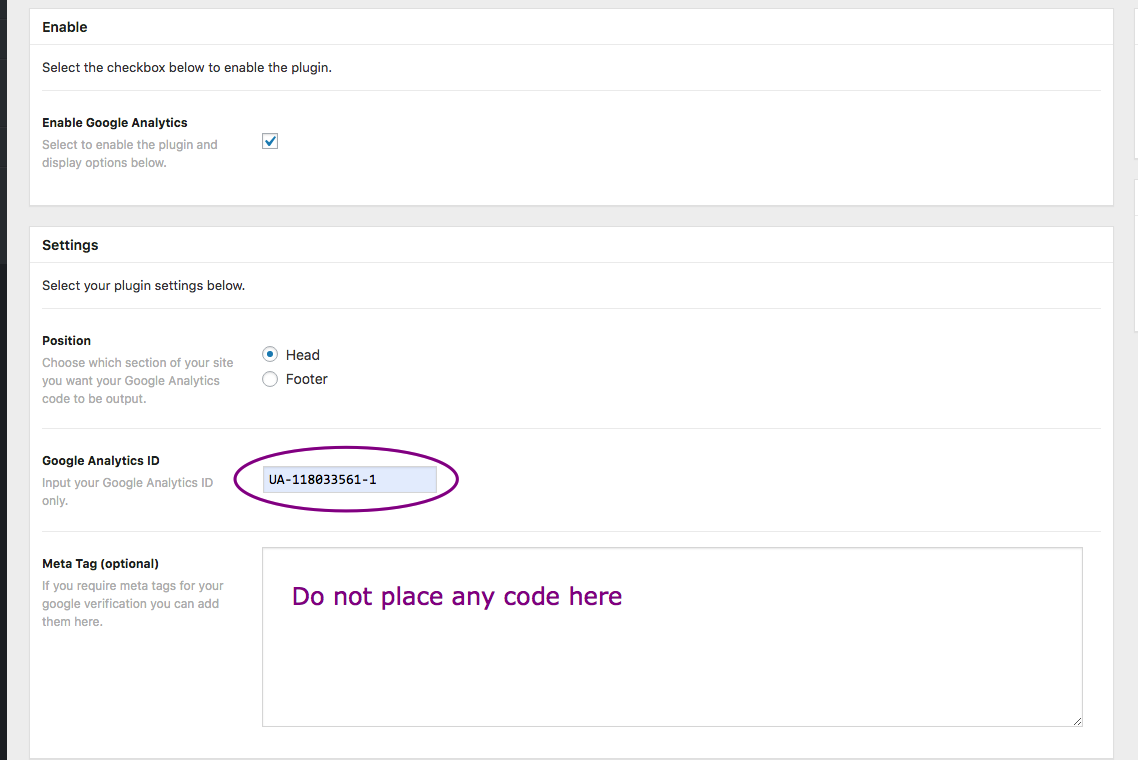Click 'If you require meta tags' description

tap(133, 603)
